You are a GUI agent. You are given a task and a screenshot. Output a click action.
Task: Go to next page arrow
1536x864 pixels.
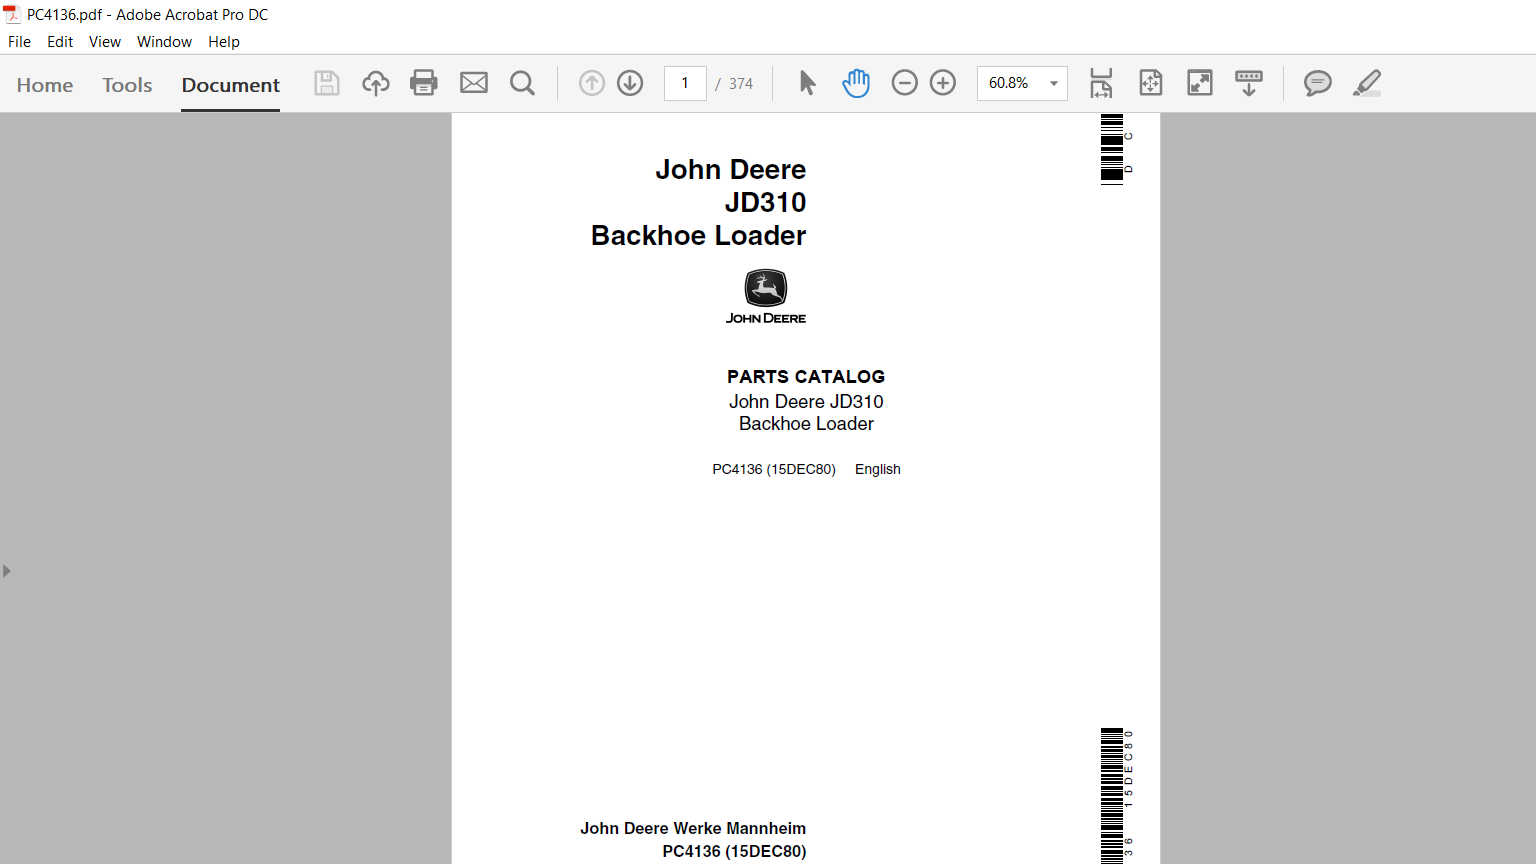630,83
